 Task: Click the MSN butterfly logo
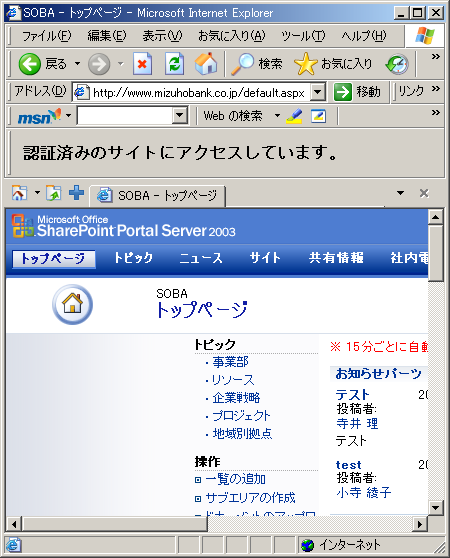(39, 116)
